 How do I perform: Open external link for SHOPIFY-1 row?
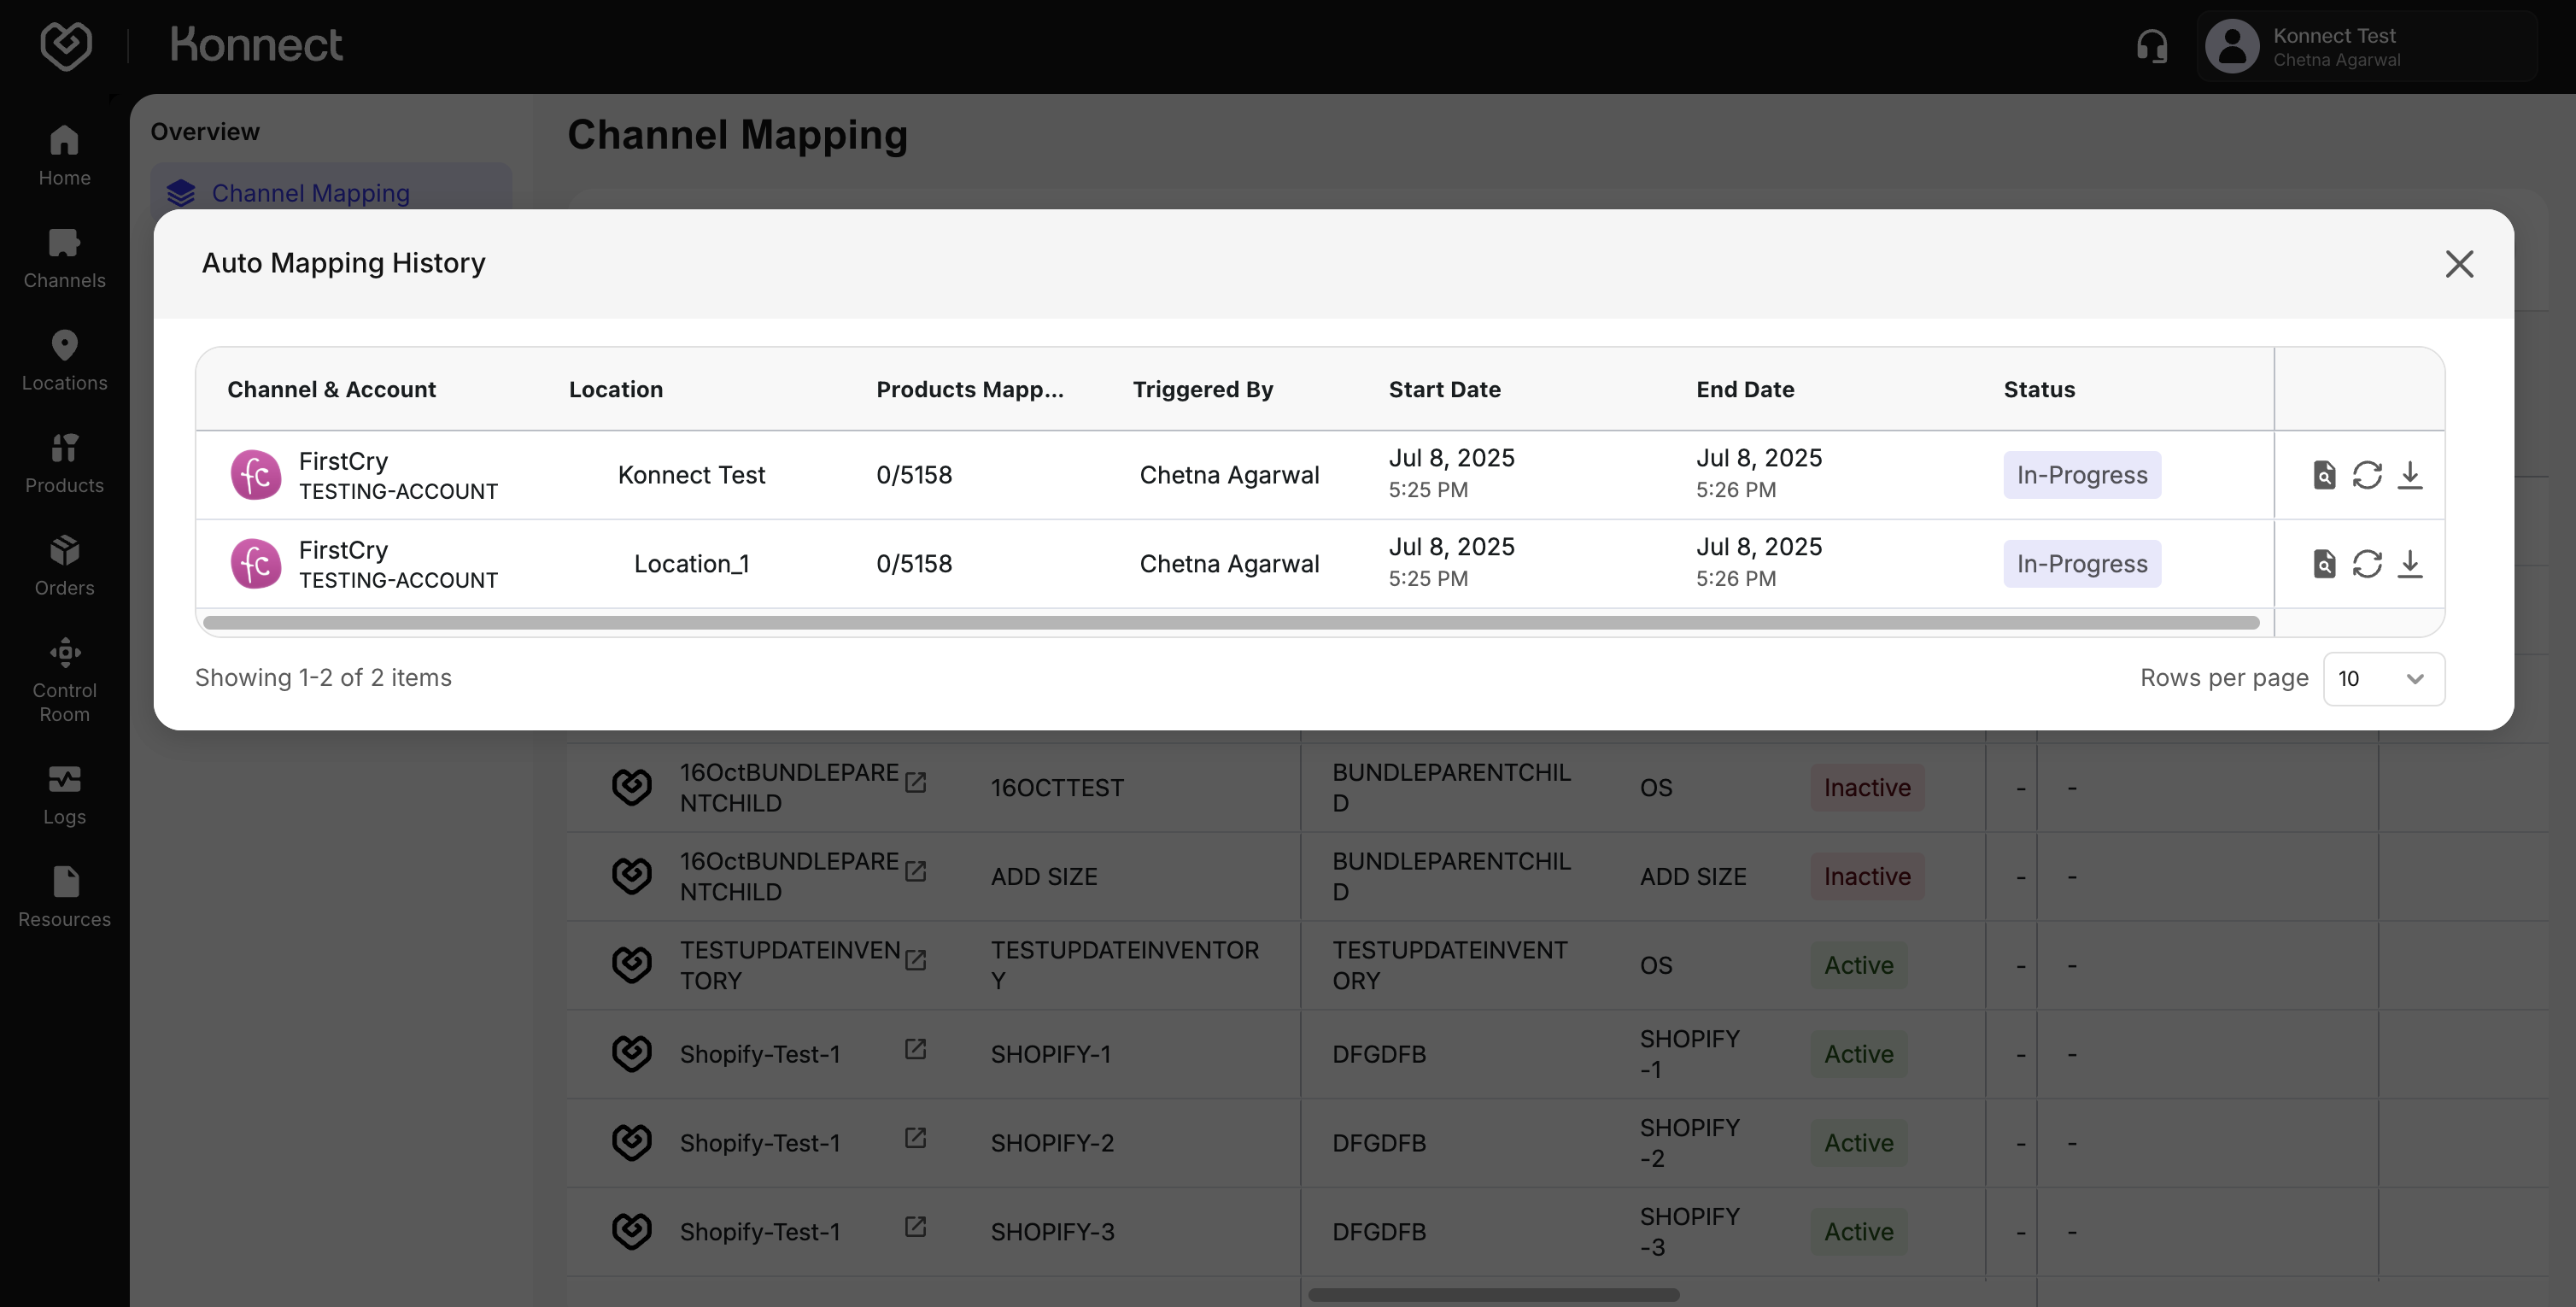click(915, 1049)
